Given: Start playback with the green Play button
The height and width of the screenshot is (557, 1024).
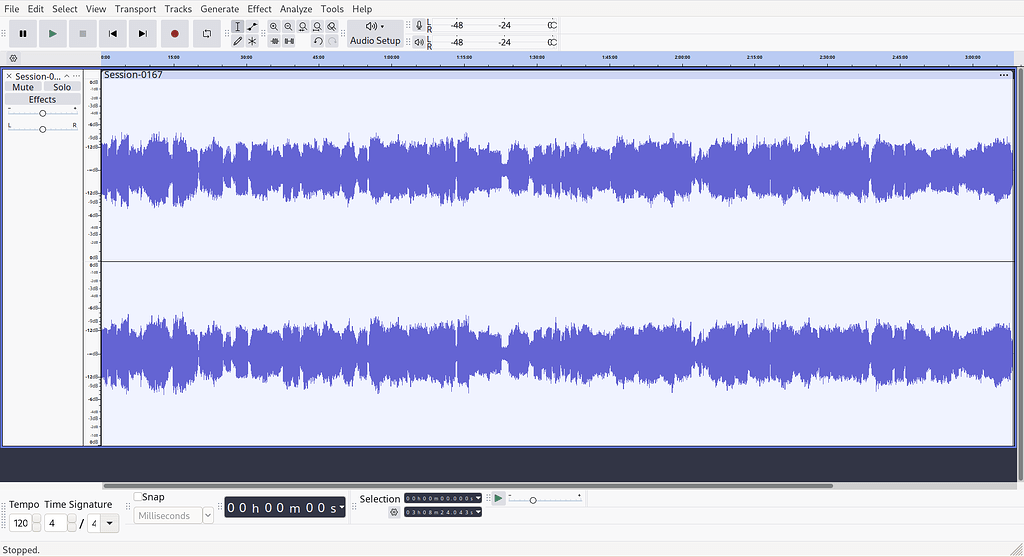Looking at the screenshot, I should (52, 33).
